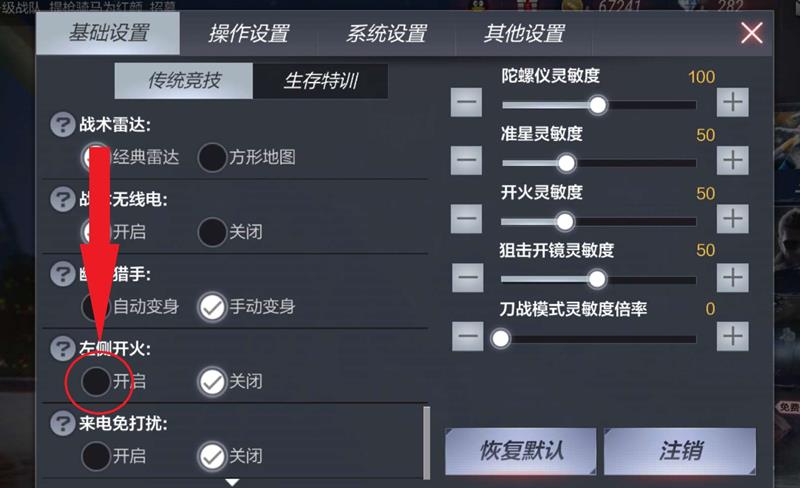Switch to 操作设置 tab
800x488 pixels.
pos(248,33)
